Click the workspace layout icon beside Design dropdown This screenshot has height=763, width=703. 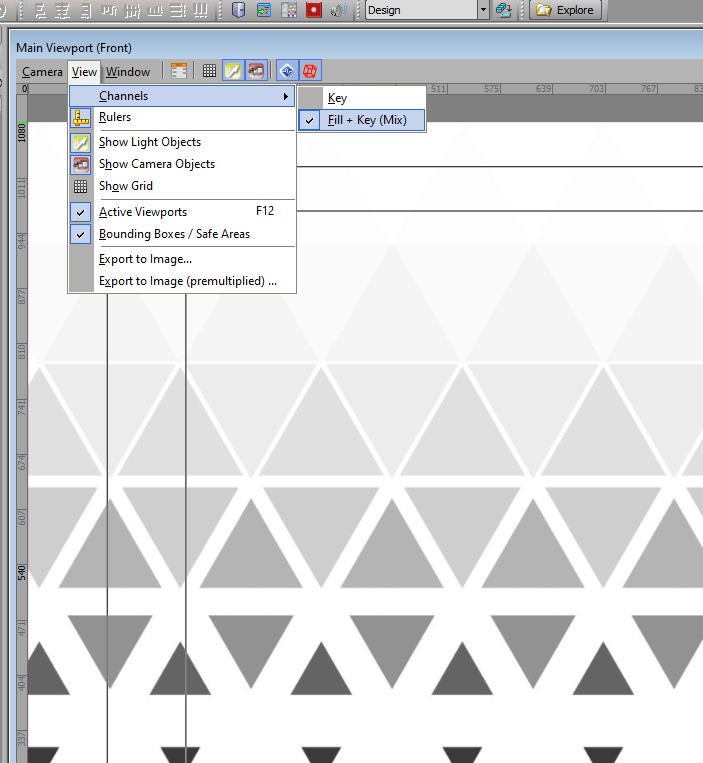tap(504, 10)
